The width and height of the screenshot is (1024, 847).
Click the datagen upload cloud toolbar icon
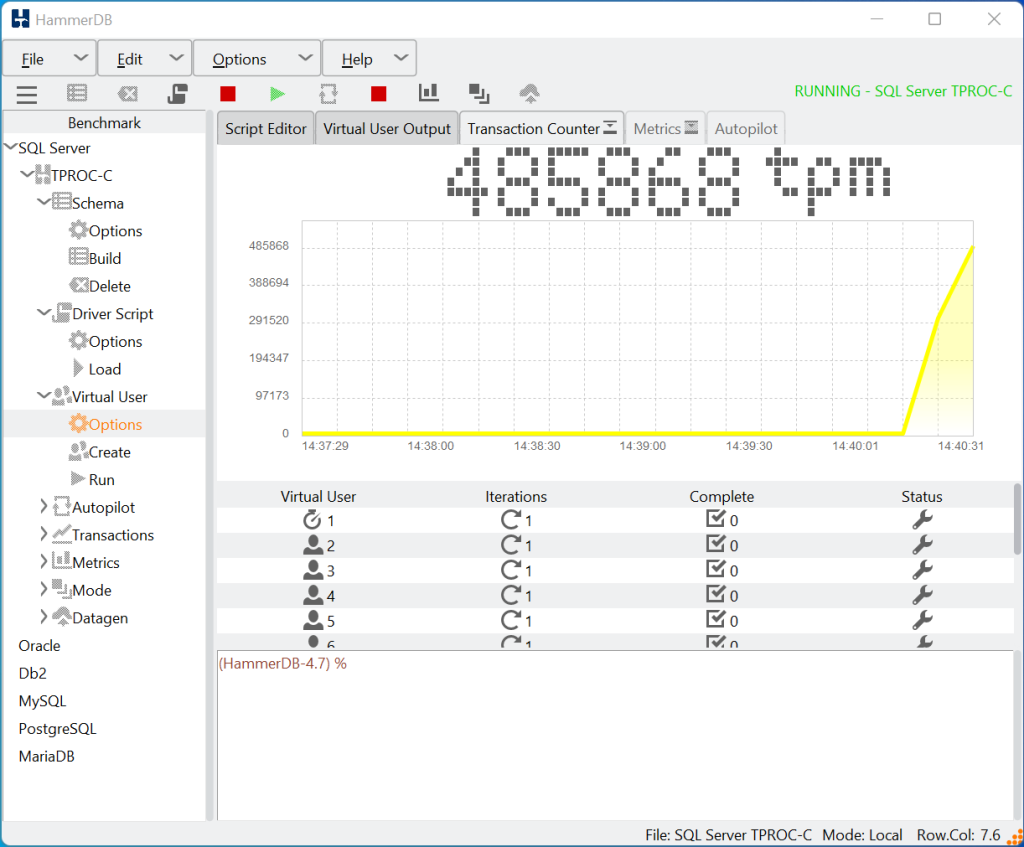[x=530, y=94]
